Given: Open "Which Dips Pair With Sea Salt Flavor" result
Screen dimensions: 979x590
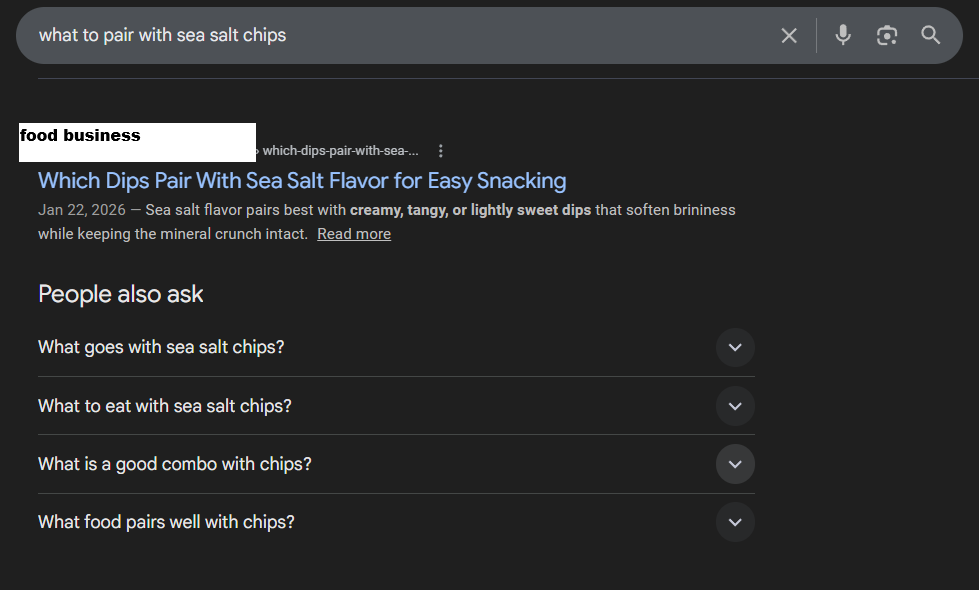Looking at the screenshot, I should point(302,181).
